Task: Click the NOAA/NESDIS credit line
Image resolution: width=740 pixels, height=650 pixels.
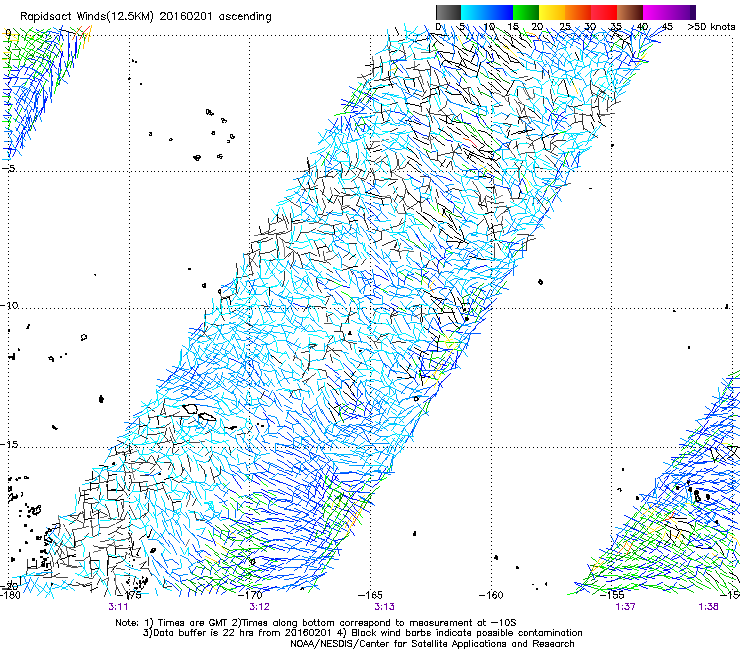Action: [x=432, y=644]
